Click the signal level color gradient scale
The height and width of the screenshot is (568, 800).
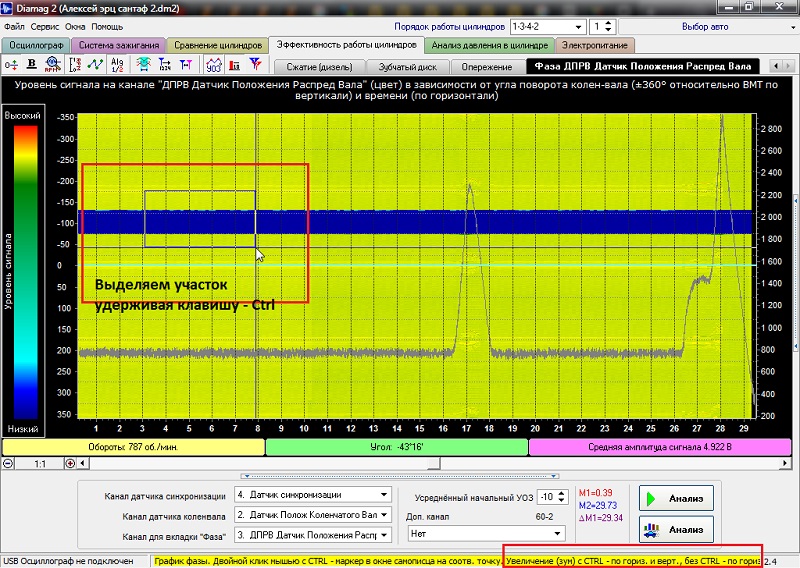pos(26,273)
